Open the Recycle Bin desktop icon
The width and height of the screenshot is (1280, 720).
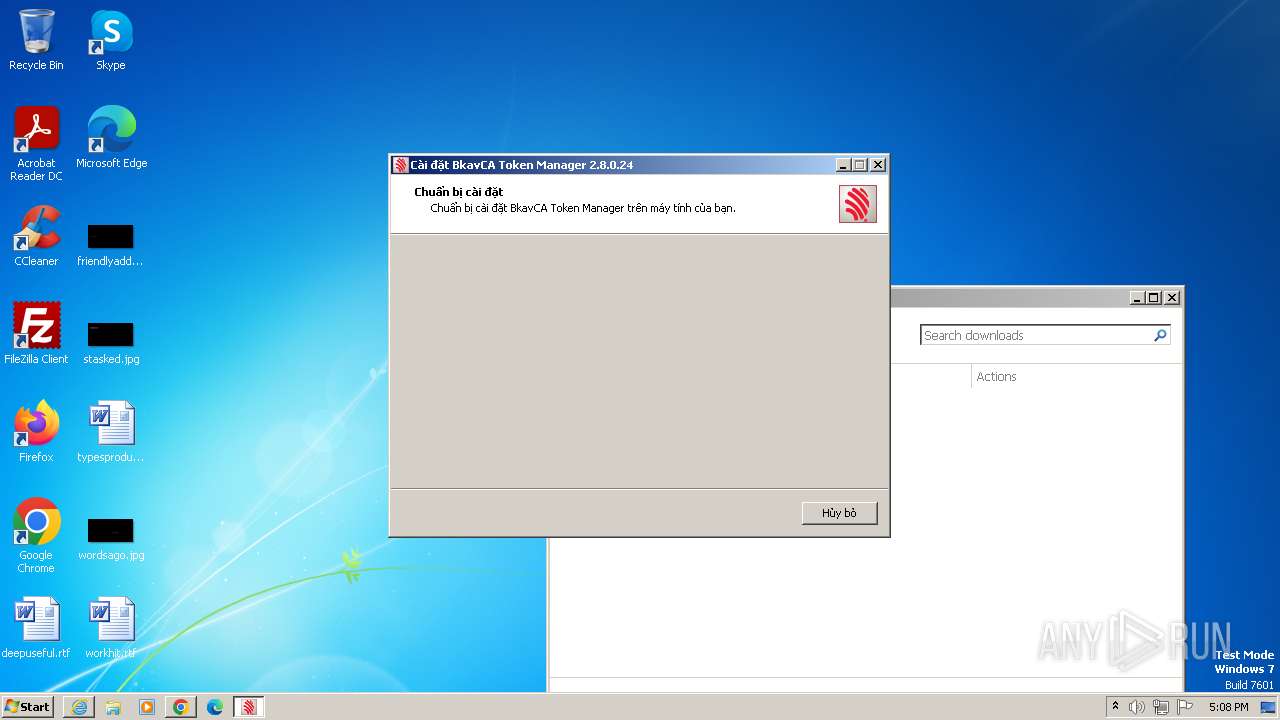pyautogui.click(x=36, y=40)
